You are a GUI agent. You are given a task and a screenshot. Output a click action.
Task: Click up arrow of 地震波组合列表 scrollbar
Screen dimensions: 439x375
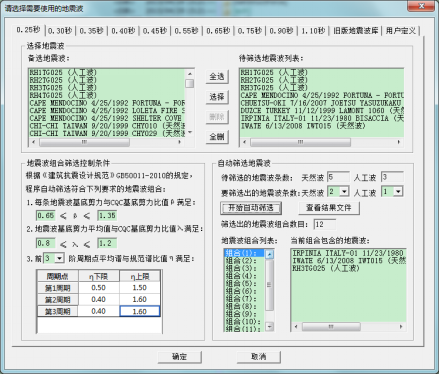[x=270, y=254]
